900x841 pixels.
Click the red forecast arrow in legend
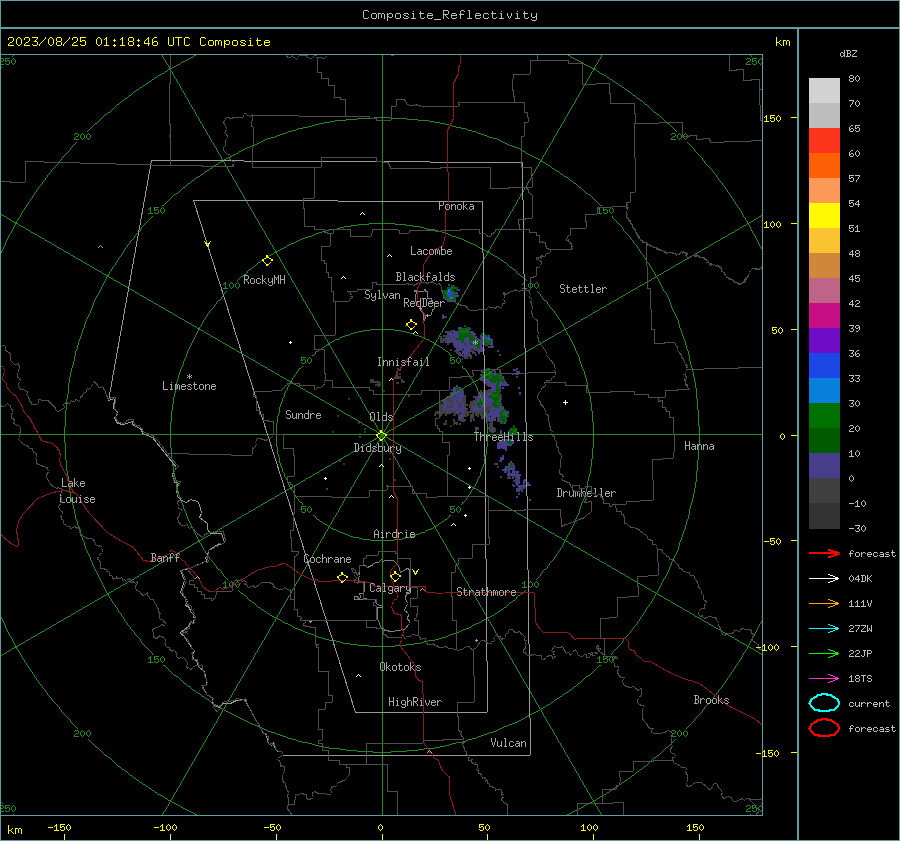point(824,553)
